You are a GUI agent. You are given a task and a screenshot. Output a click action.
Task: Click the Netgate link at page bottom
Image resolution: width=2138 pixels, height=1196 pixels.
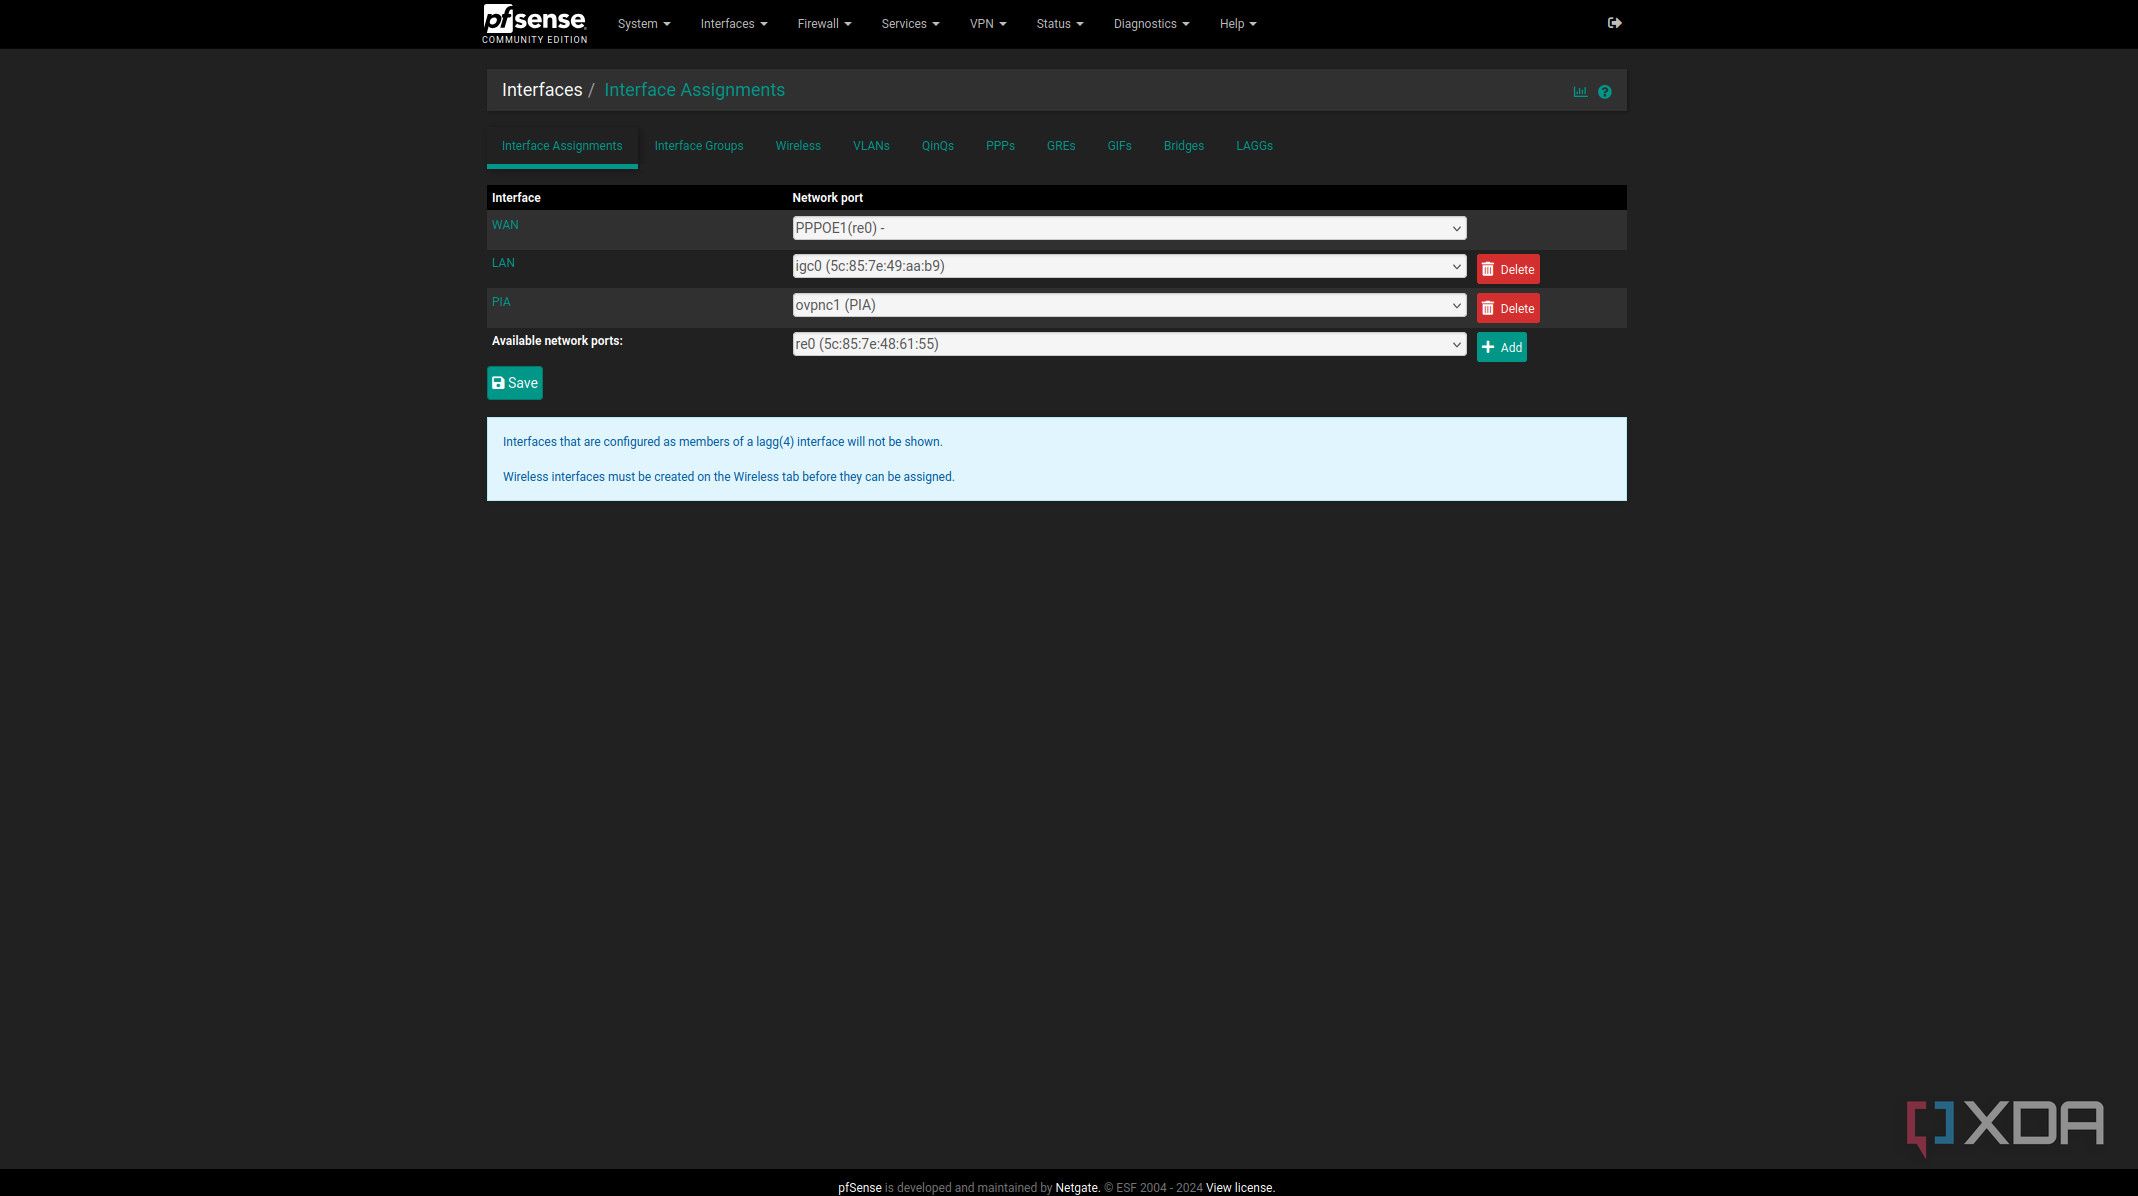1076,1188
